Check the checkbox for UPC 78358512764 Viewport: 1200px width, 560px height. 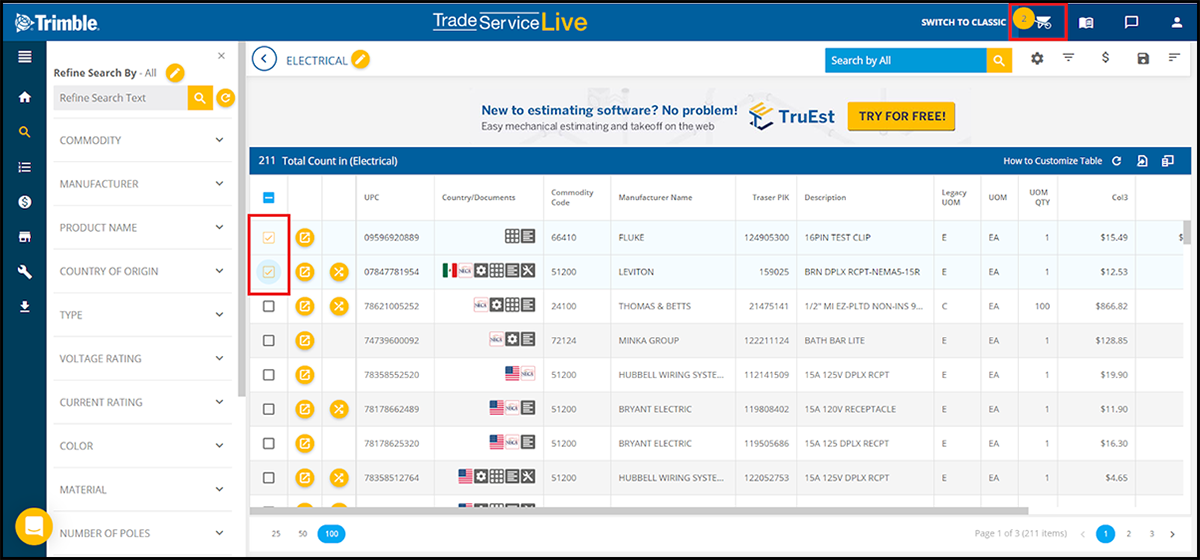tap(268, 477)
